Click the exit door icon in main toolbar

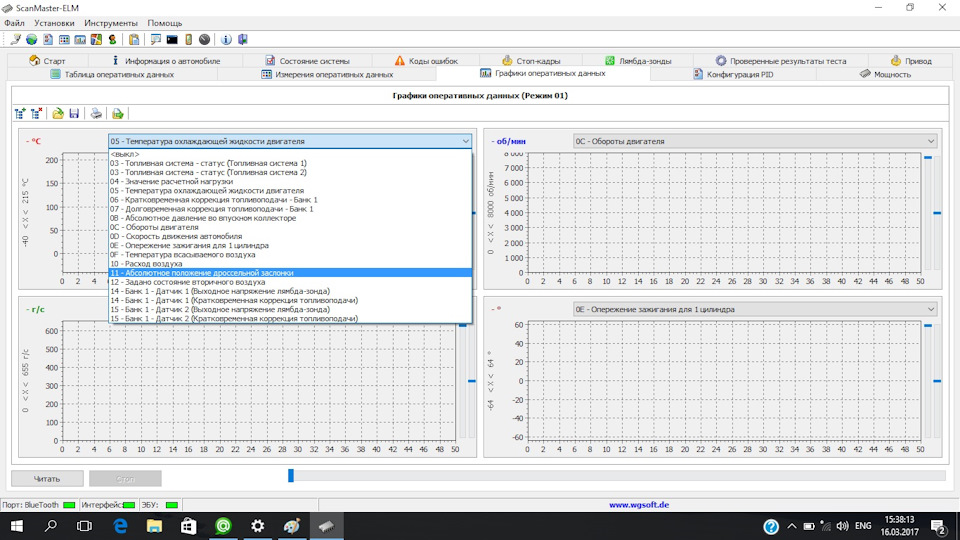(242, 39)
